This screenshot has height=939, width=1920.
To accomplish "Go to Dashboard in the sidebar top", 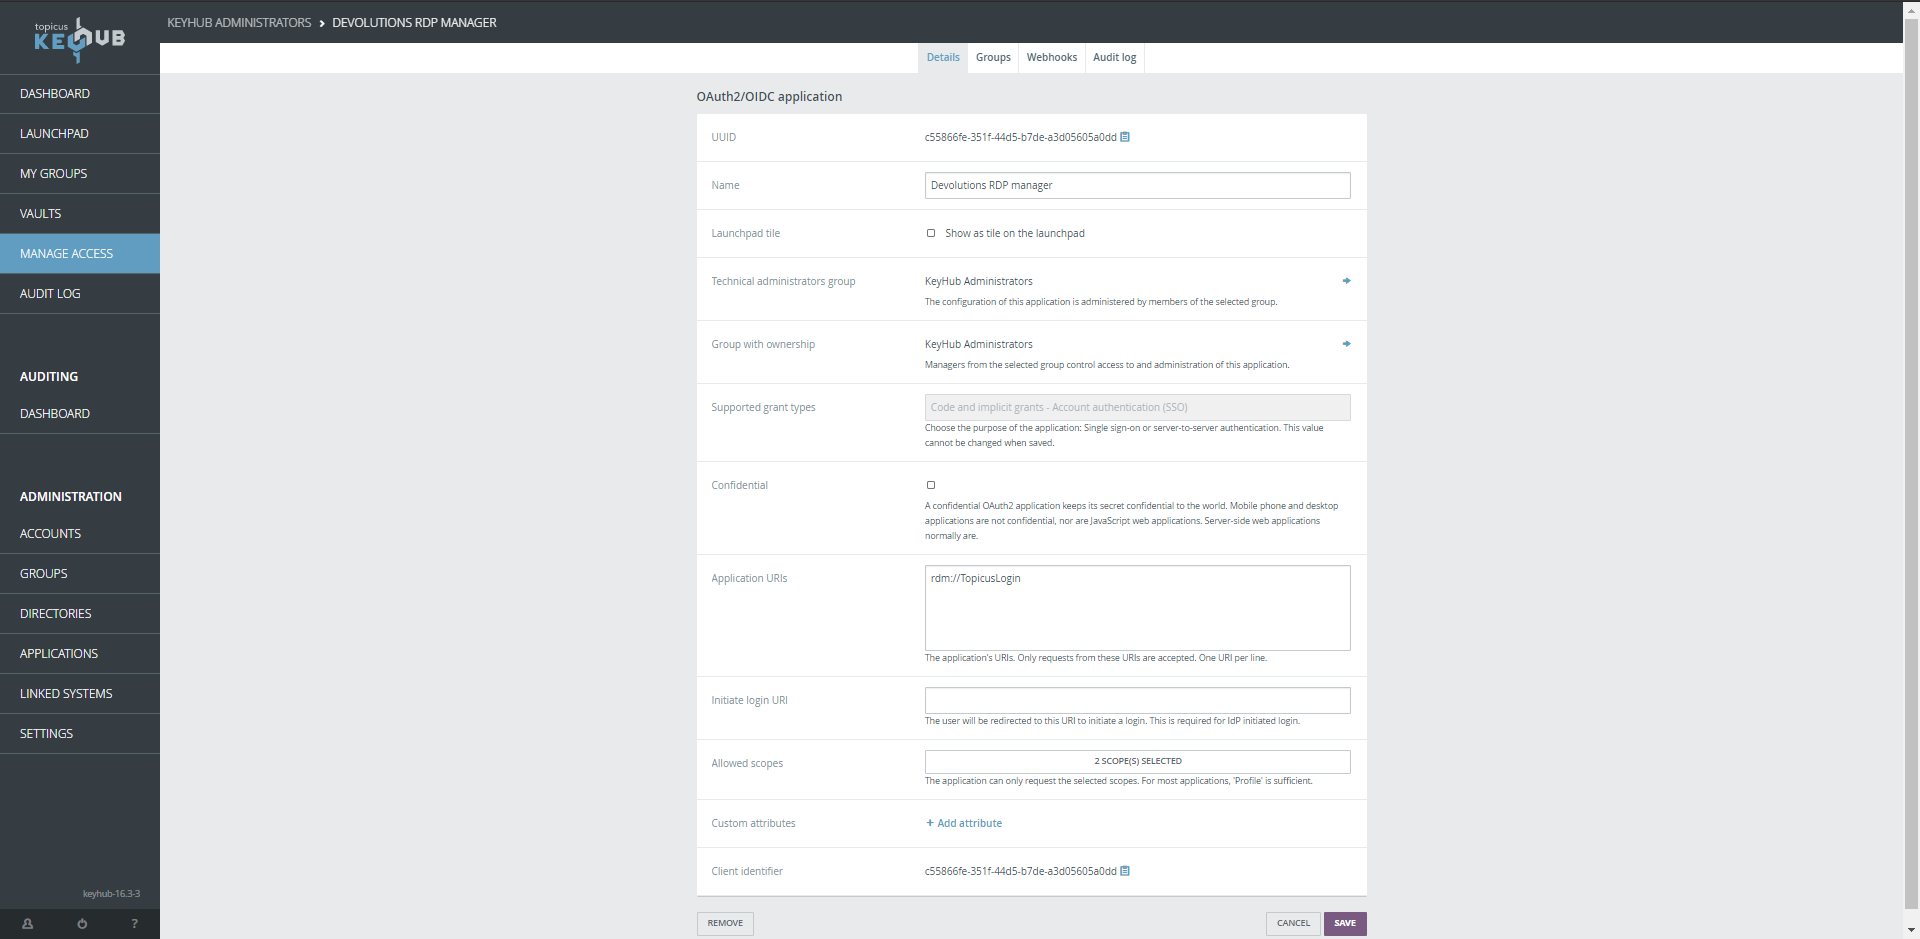I will click(80, 94).
